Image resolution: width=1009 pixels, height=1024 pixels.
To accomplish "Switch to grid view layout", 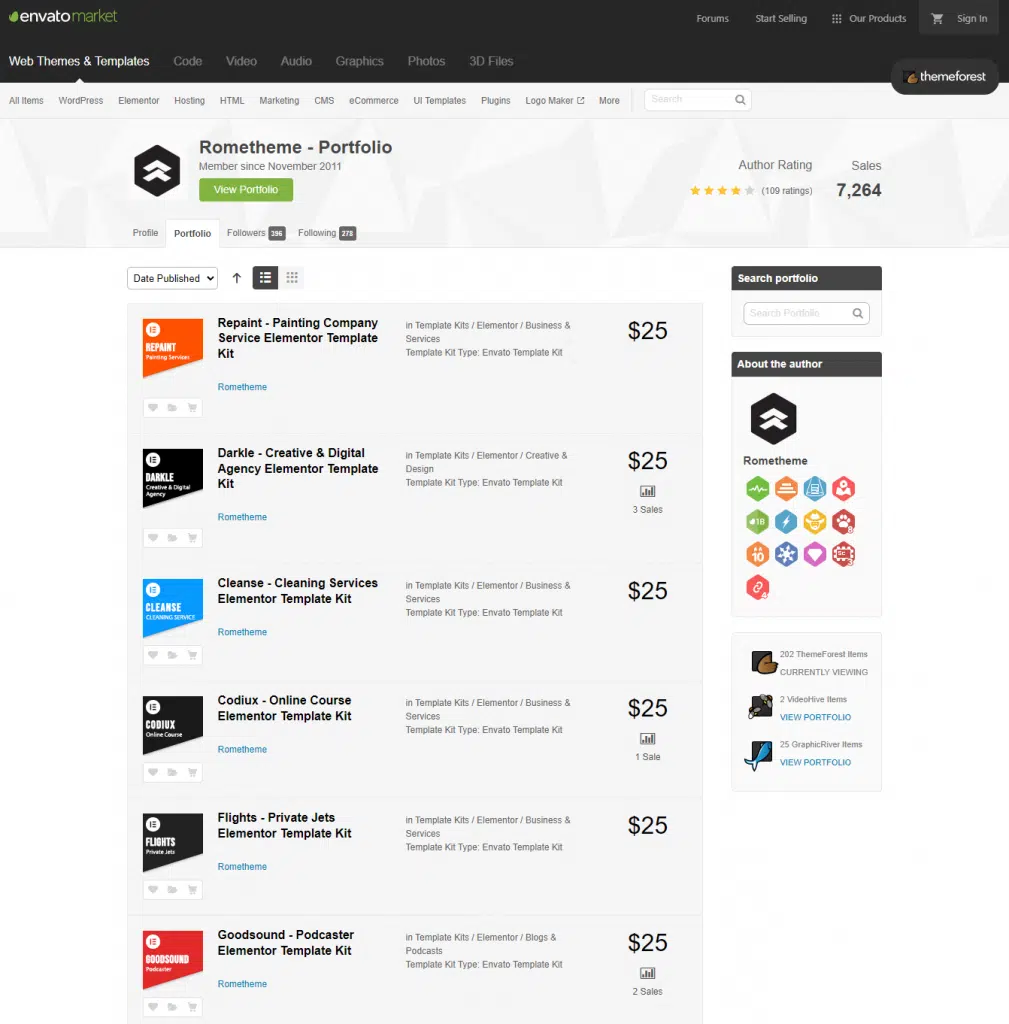I will tap(292, 278).
